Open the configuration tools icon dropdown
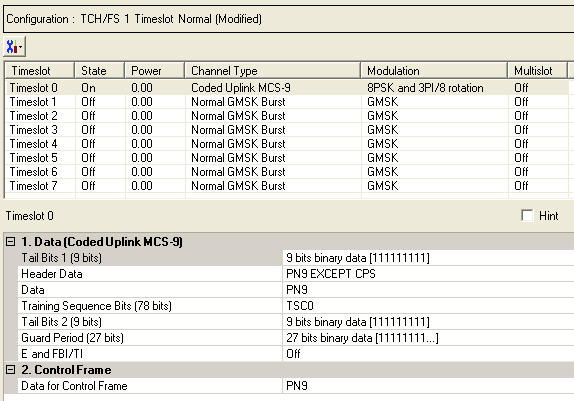The height and width of the screenshot is (401, 574). click(x=14, y=47)
